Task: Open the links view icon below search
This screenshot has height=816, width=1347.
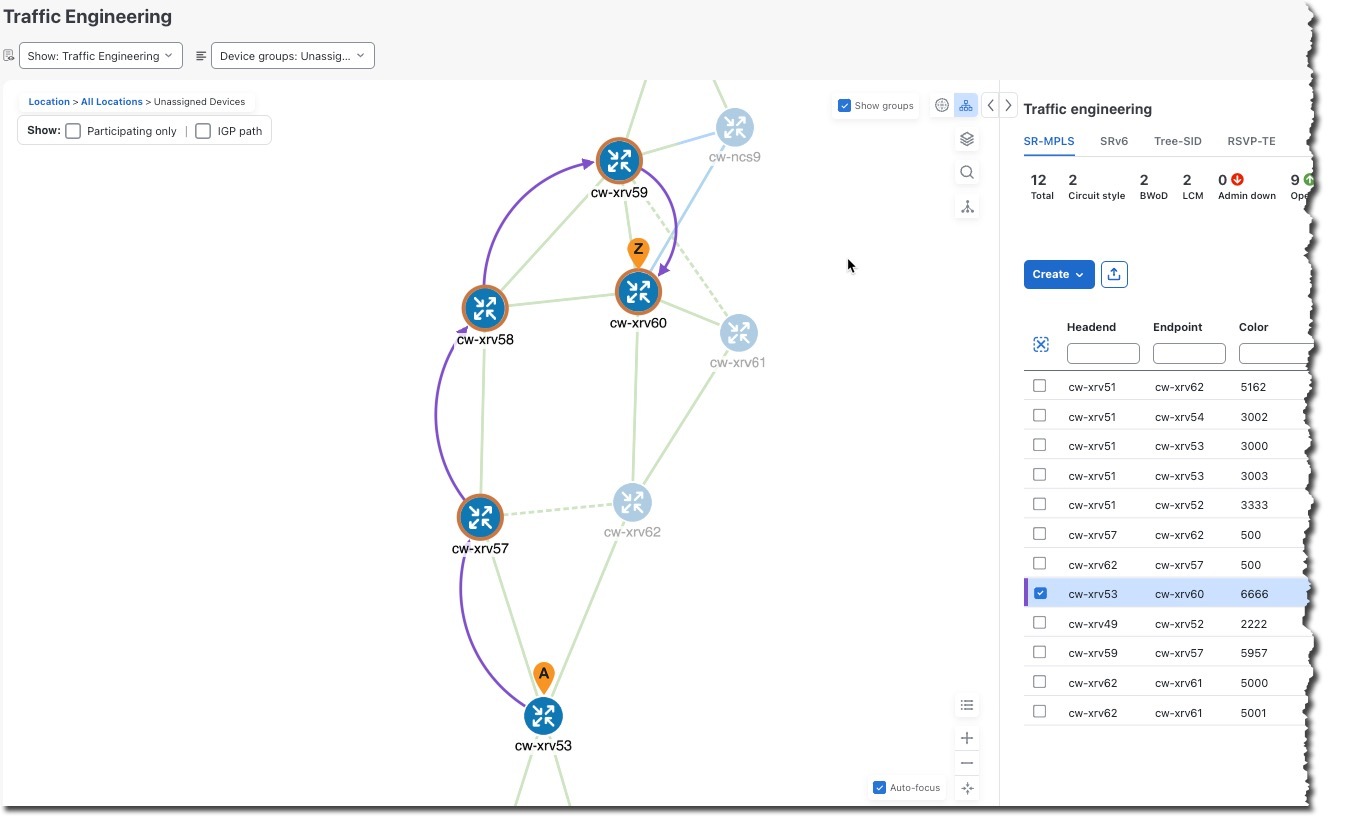Action: point(966,207)
